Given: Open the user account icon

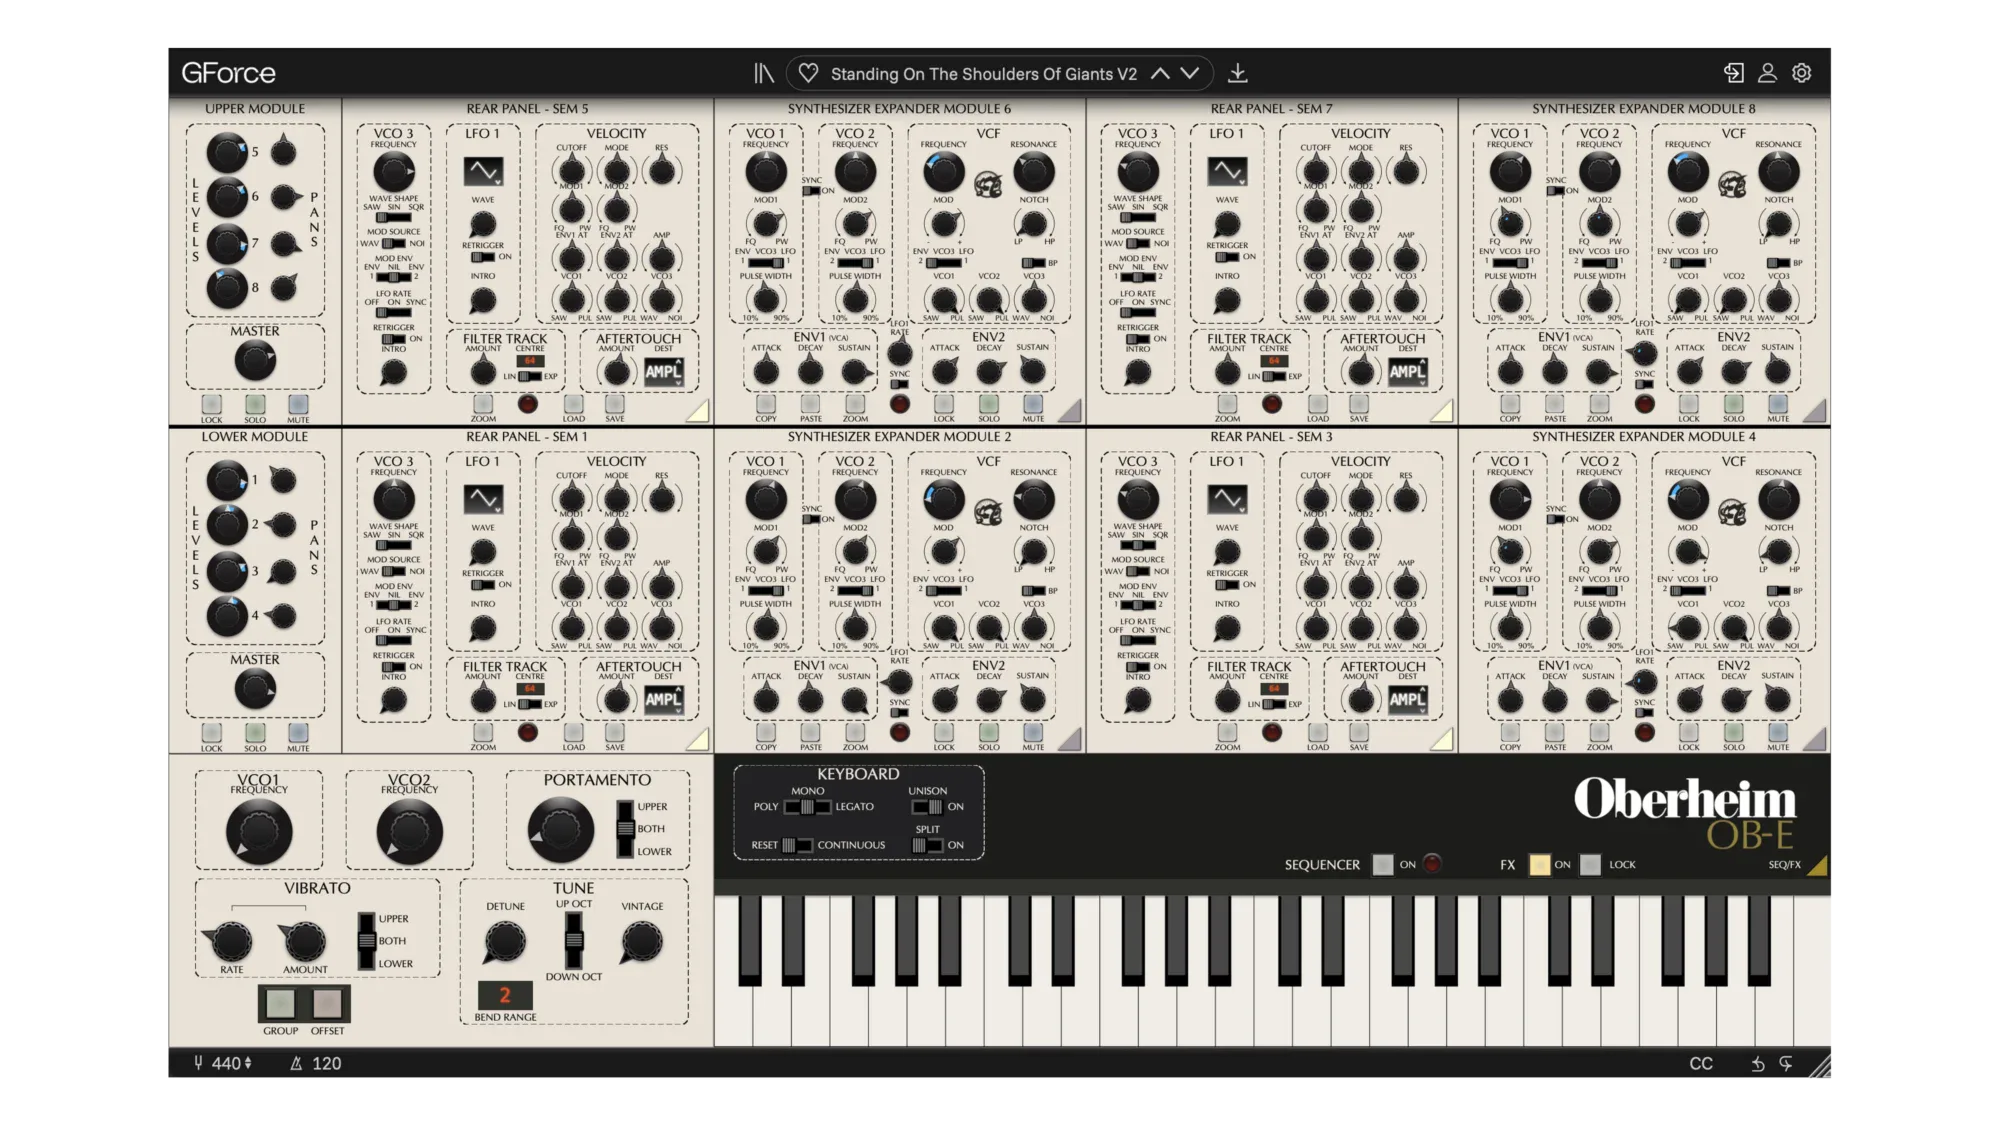Looking at the screenshot, I should pos(1767,73).
